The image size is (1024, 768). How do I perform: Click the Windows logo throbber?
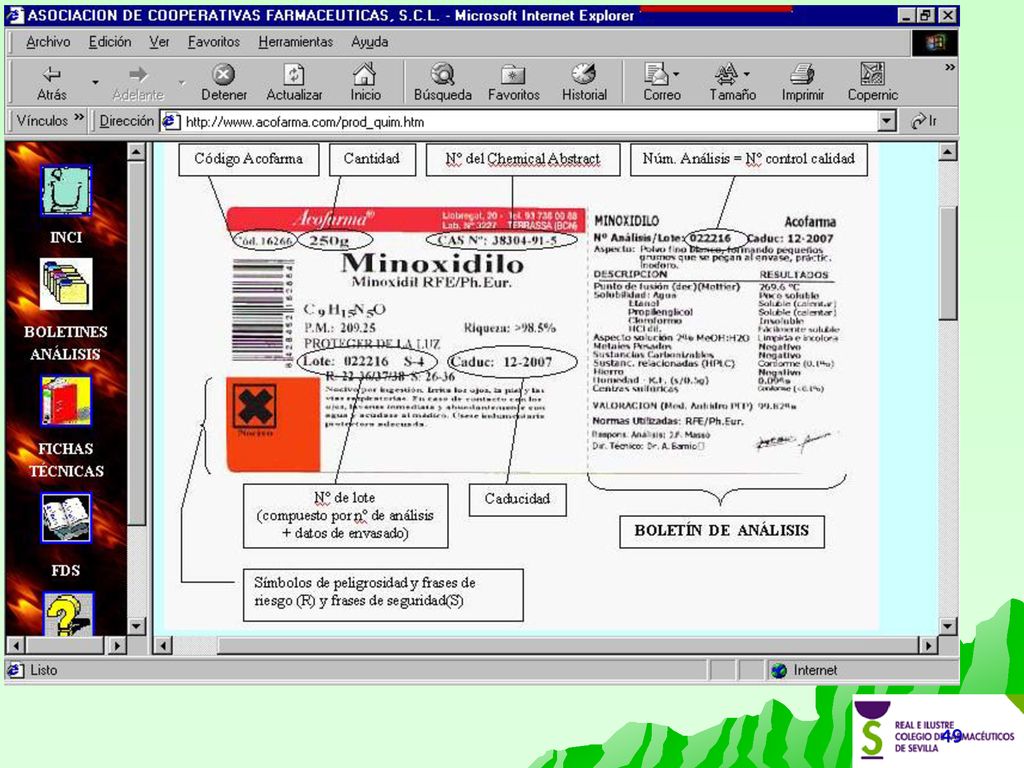point(935,42)
